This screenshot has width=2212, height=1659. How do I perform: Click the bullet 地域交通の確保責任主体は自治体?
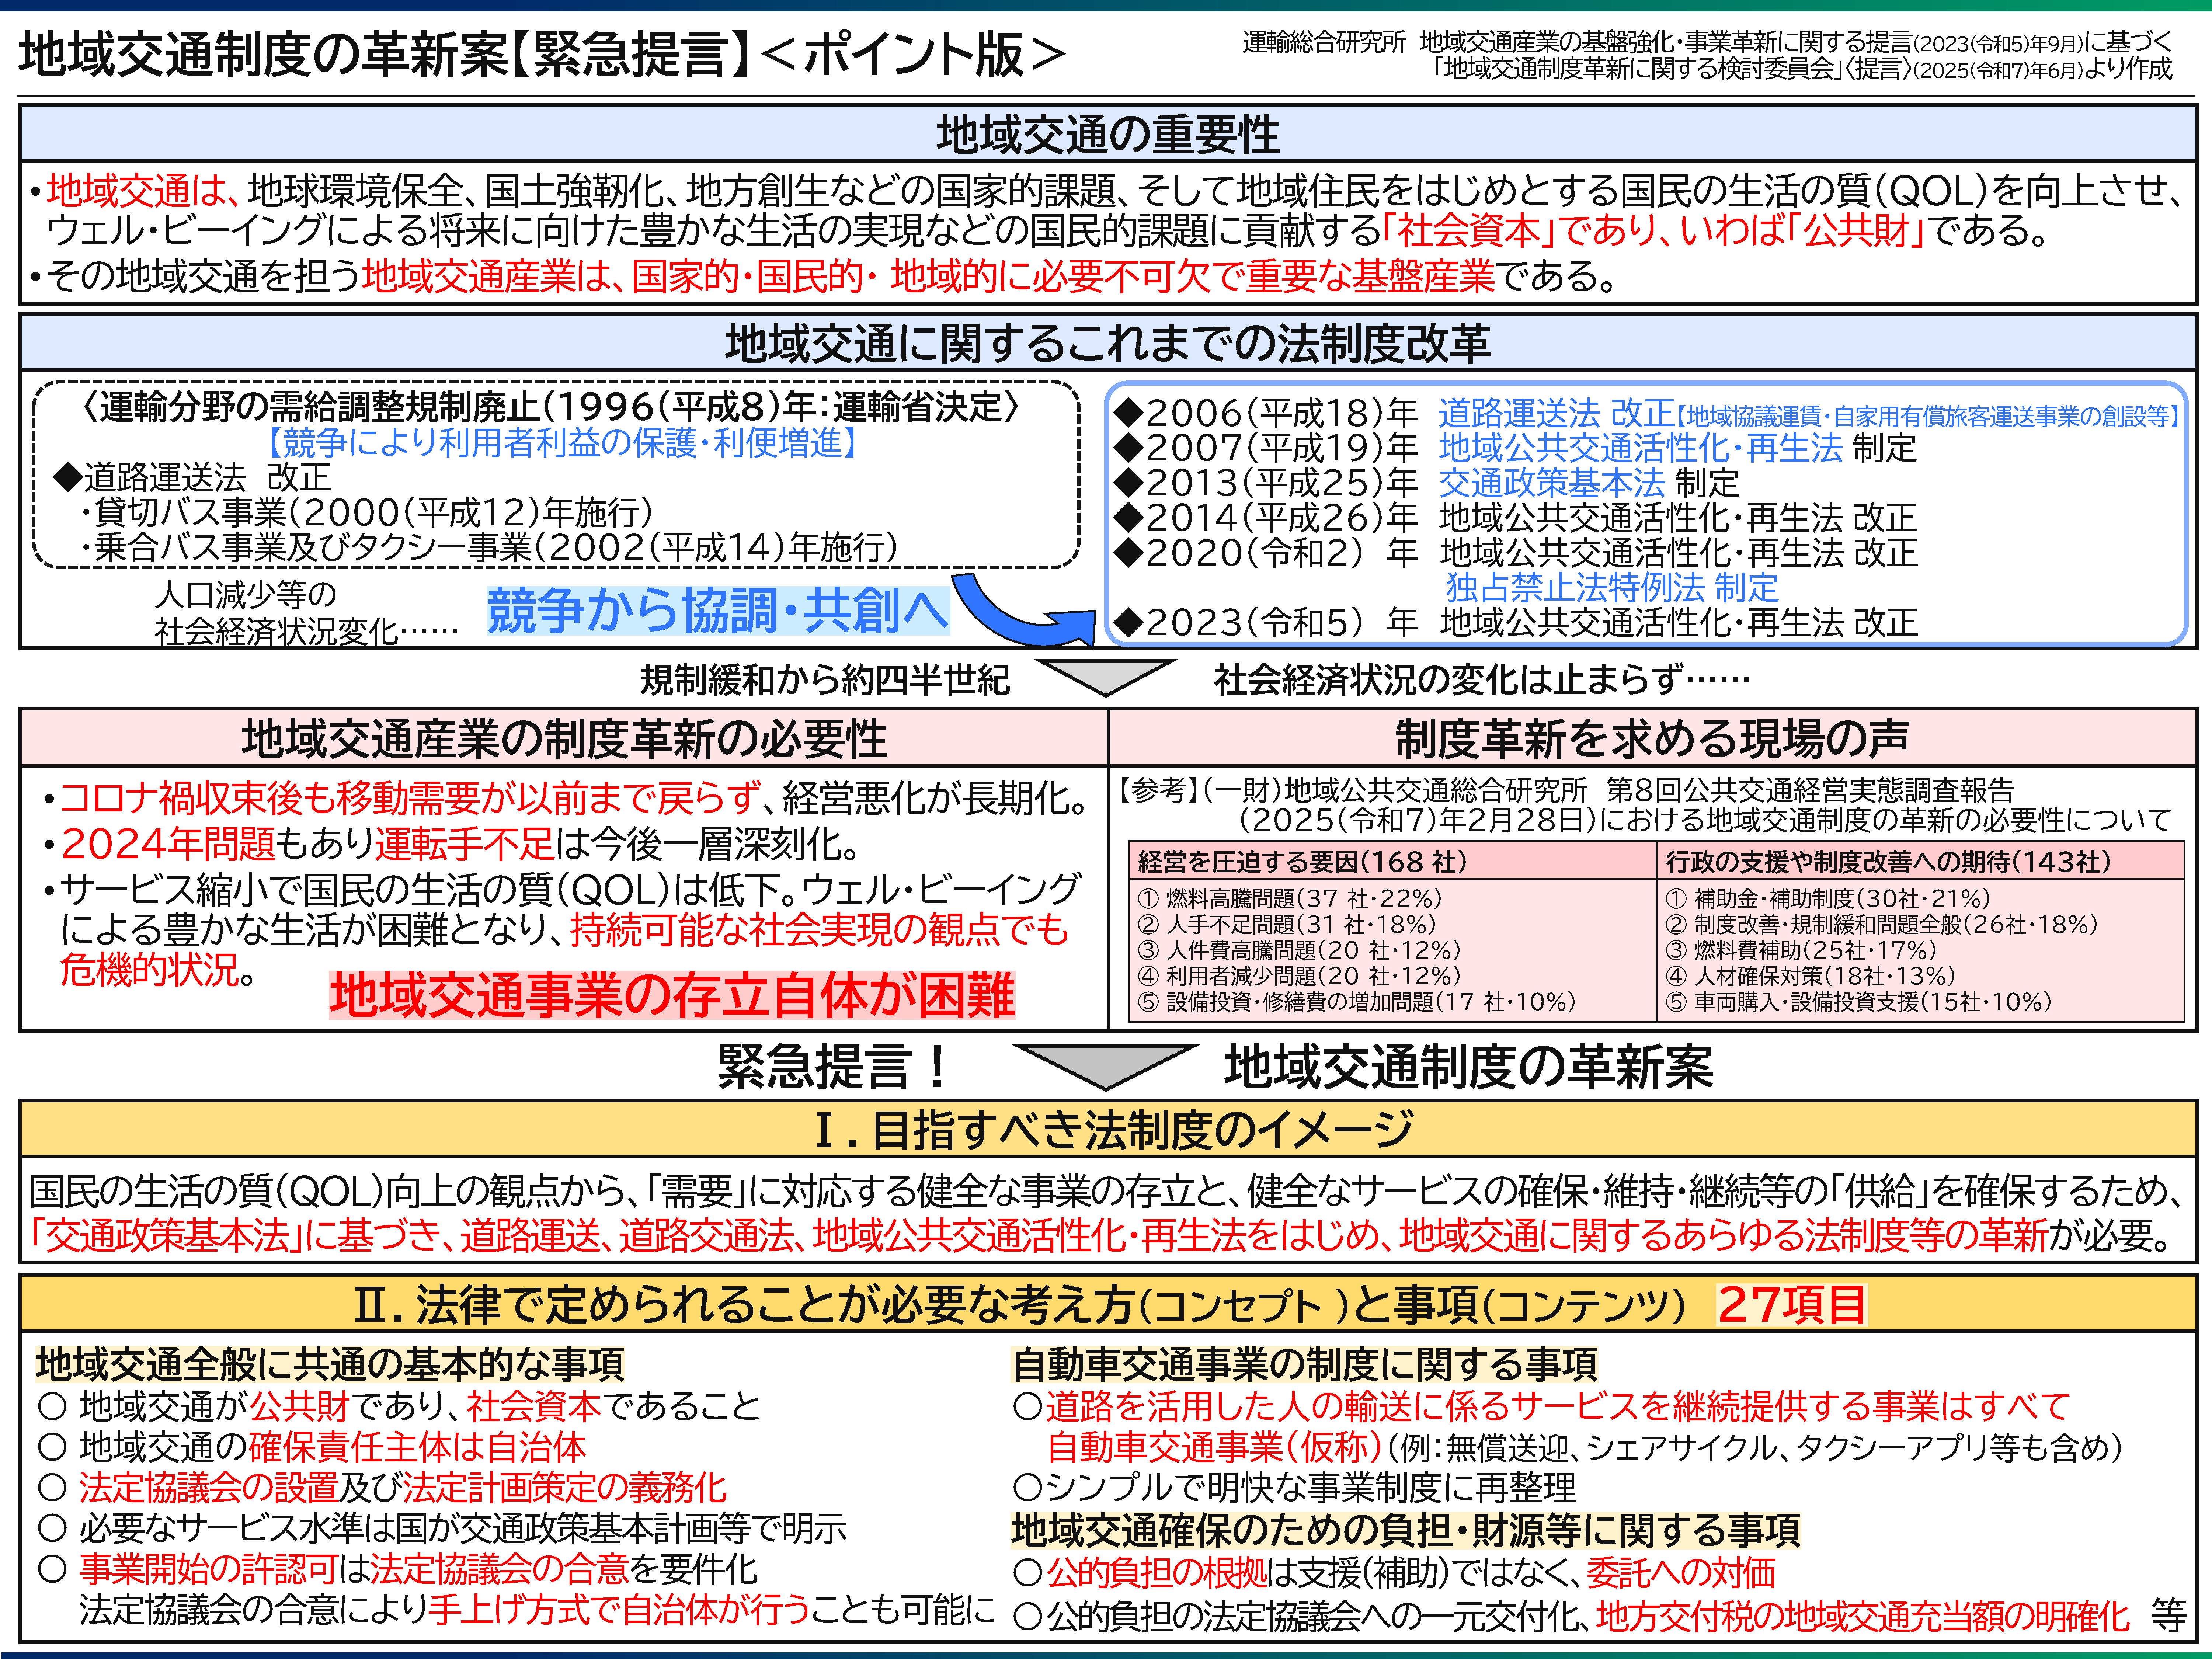311,1447
